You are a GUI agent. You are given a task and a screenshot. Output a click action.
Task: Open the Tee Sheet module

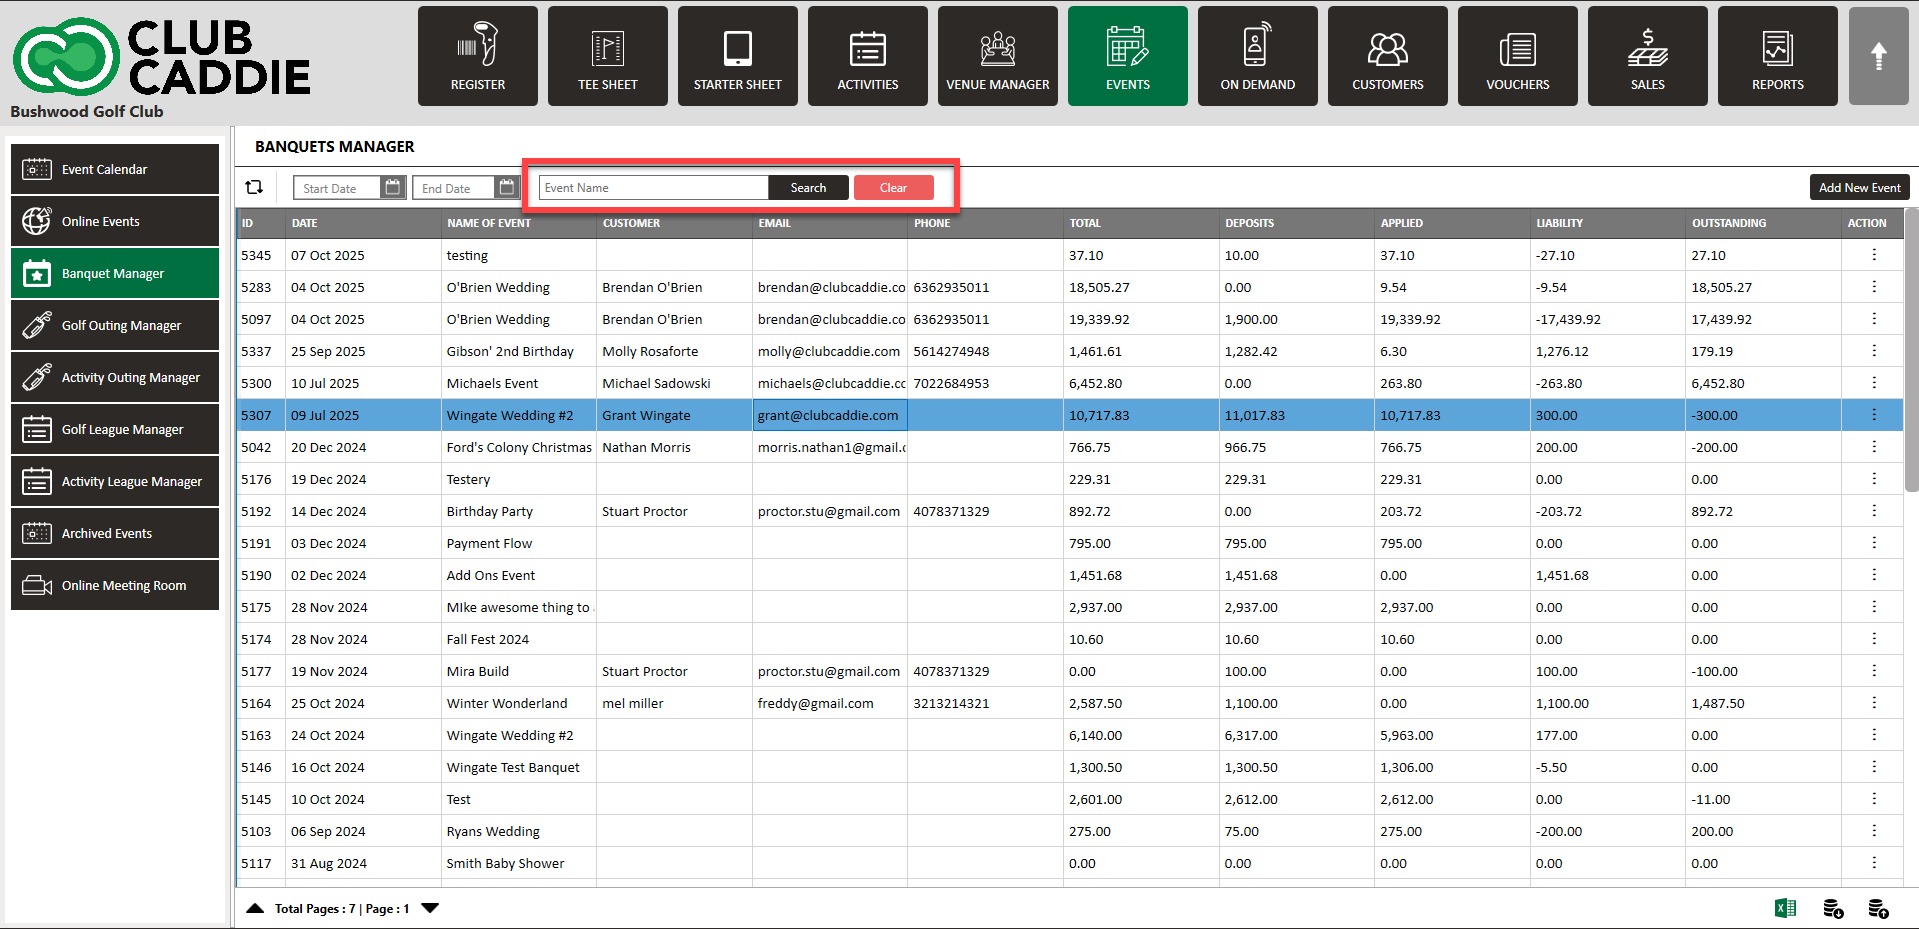[x=607, y=56]
